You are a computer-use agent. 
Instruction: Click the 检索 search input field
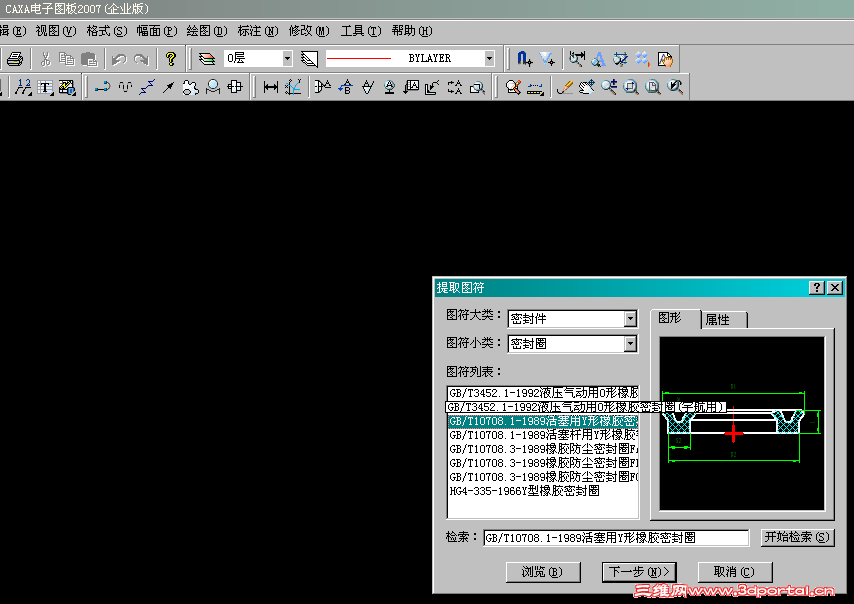(616, 538)
